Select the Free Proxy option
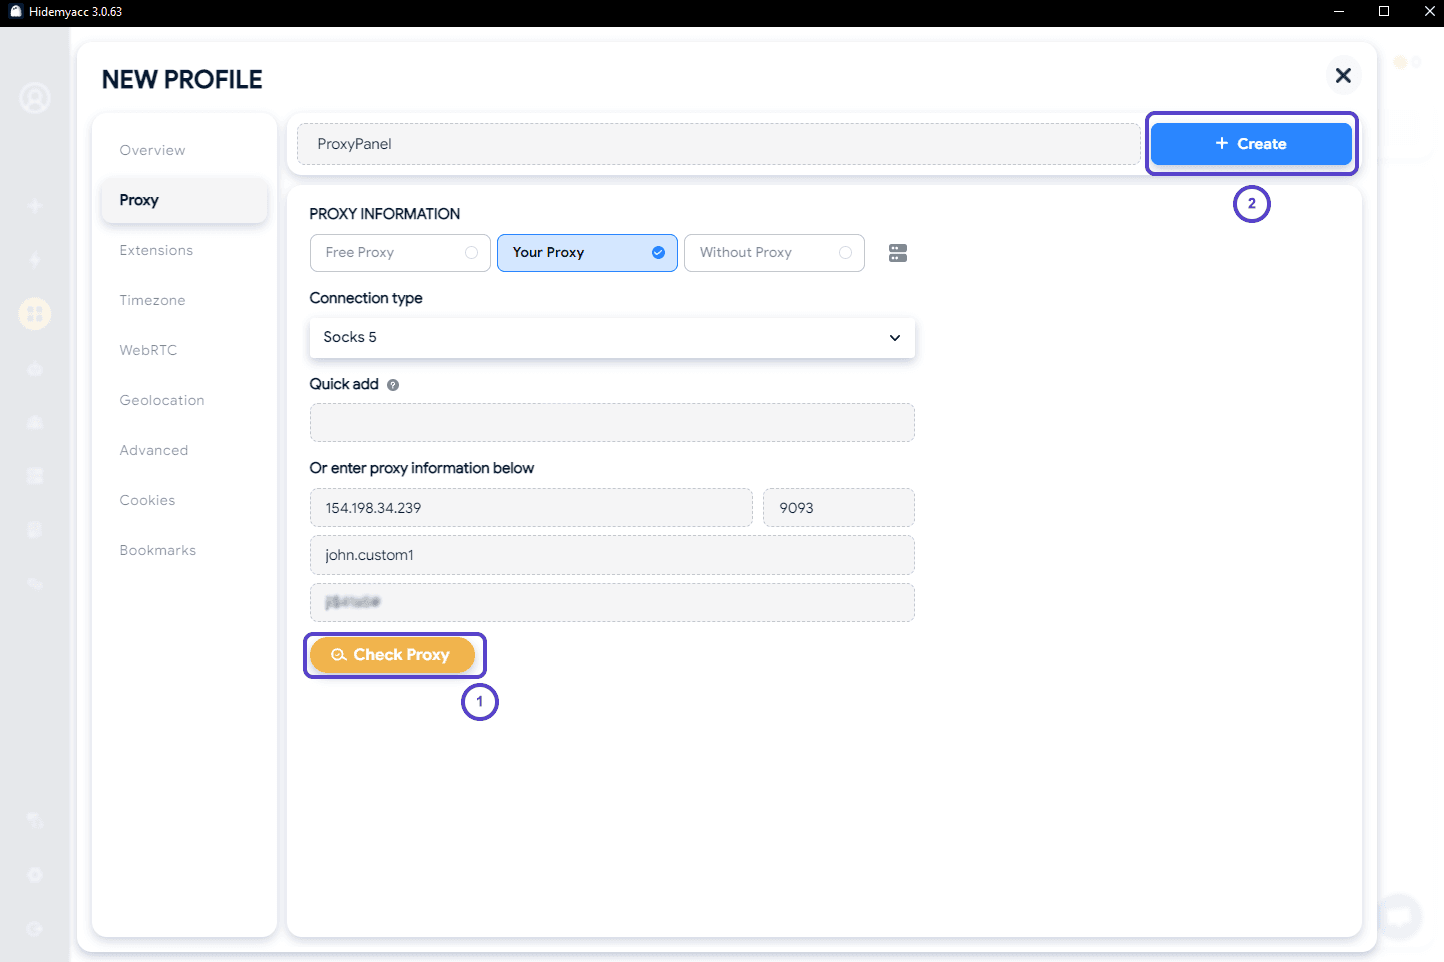1444x962 pixels. coord(400,253)
